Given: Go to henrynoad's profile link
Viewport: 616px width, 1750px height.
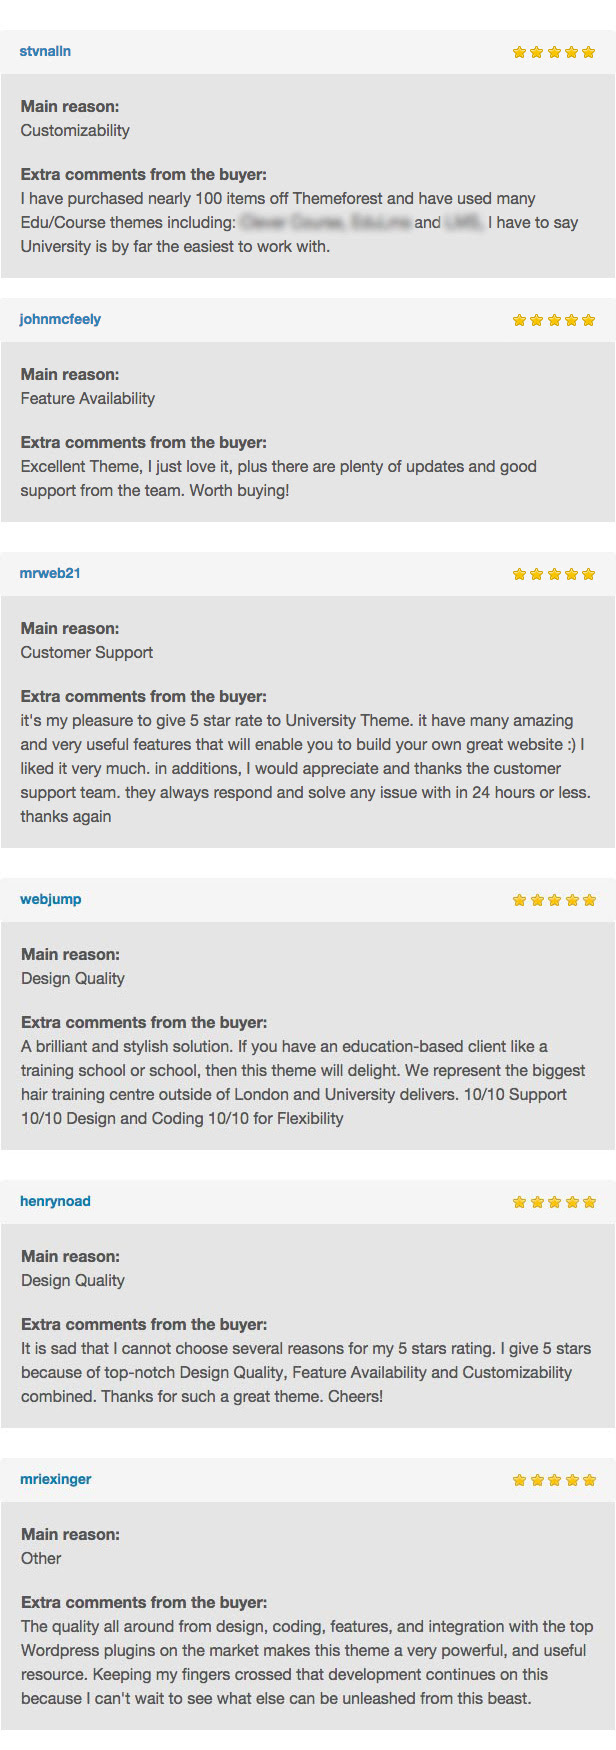Looking at the screenshot, I should click(x=55, y=1201).
